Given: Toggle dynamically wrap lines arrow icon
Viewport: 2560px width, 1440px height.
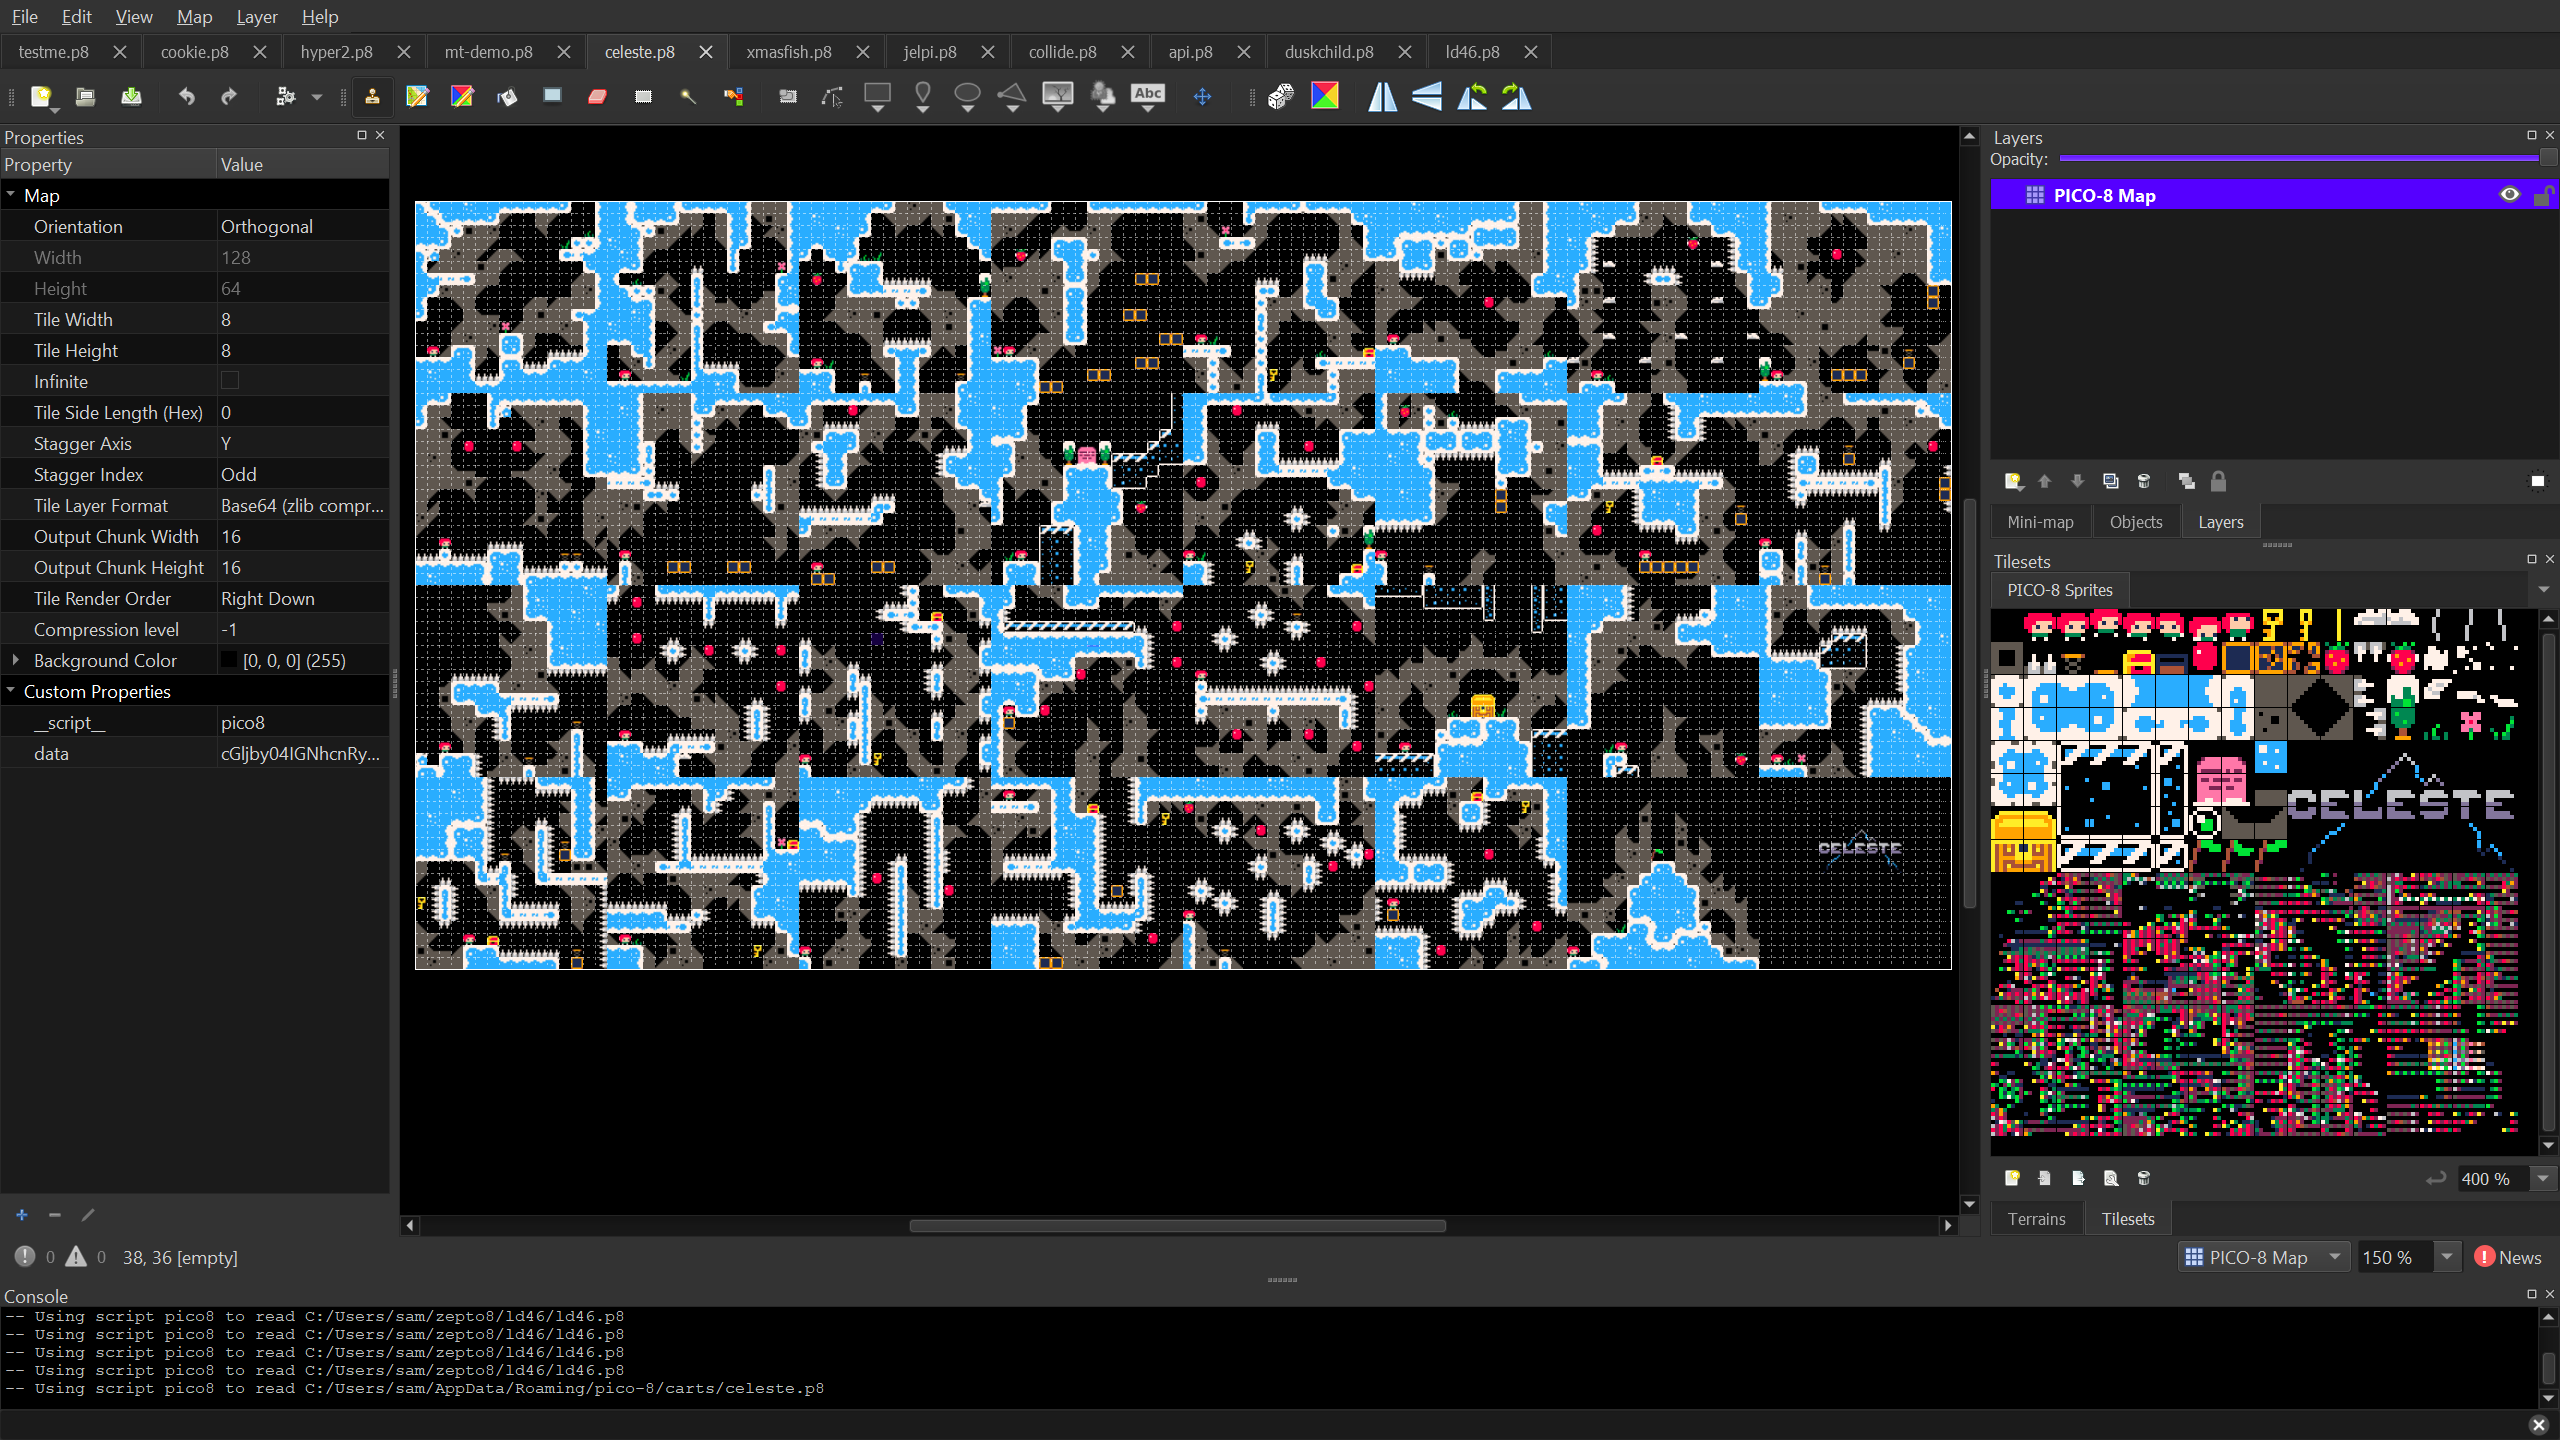Looking at the screenshot, I should click(2436, 1178).
